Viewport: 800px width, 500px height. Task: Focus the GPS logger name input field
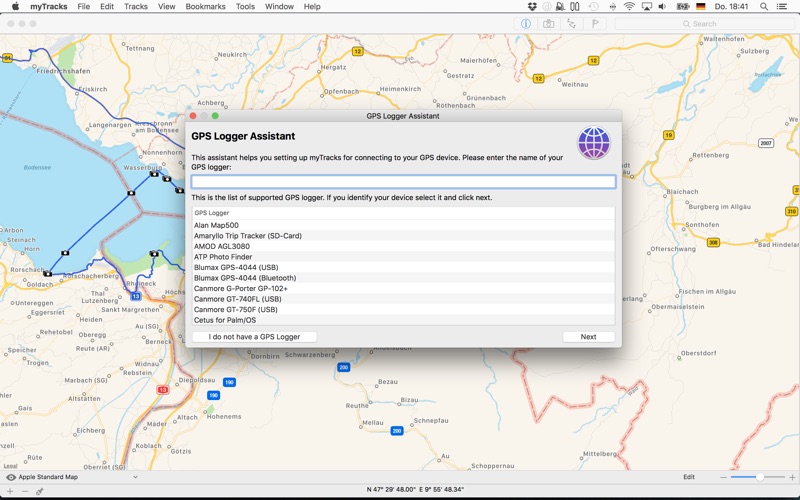(403, 182)
